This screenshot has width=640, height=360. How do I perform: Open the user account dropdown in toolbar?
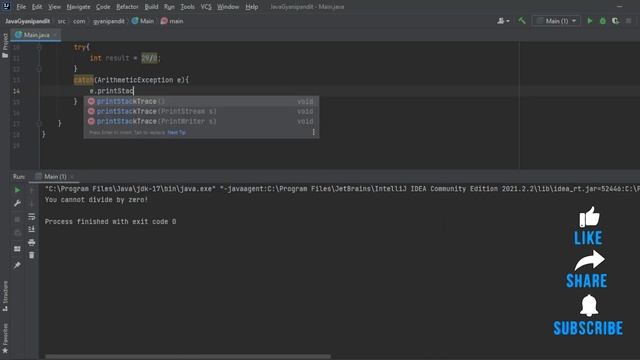(503, 21)
